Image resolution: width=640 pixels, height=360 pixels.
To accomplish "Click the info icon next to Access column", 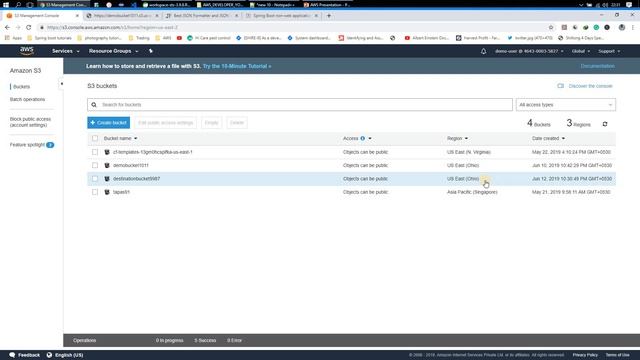I will point(362,138).
